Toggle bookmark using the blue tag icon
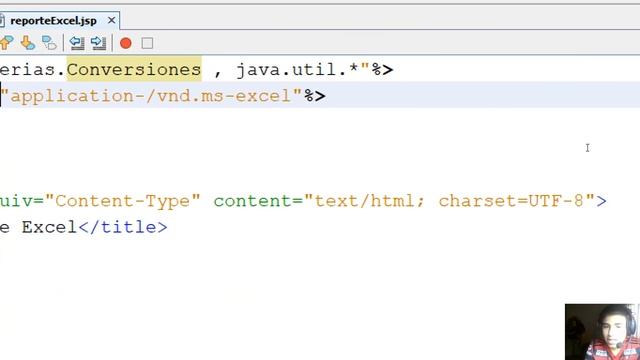The height and width of the screenshot is (360, 640). click(x=49, y=43)
